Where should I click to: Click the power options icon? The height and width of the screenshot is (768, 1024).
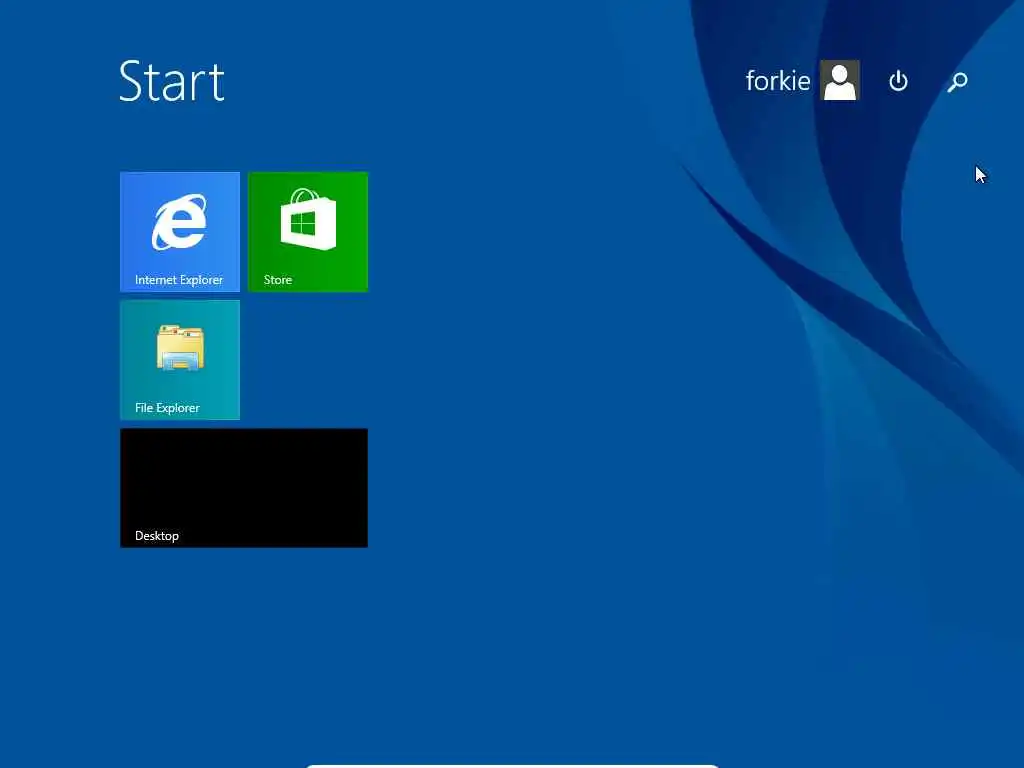(x=899, y=81)
